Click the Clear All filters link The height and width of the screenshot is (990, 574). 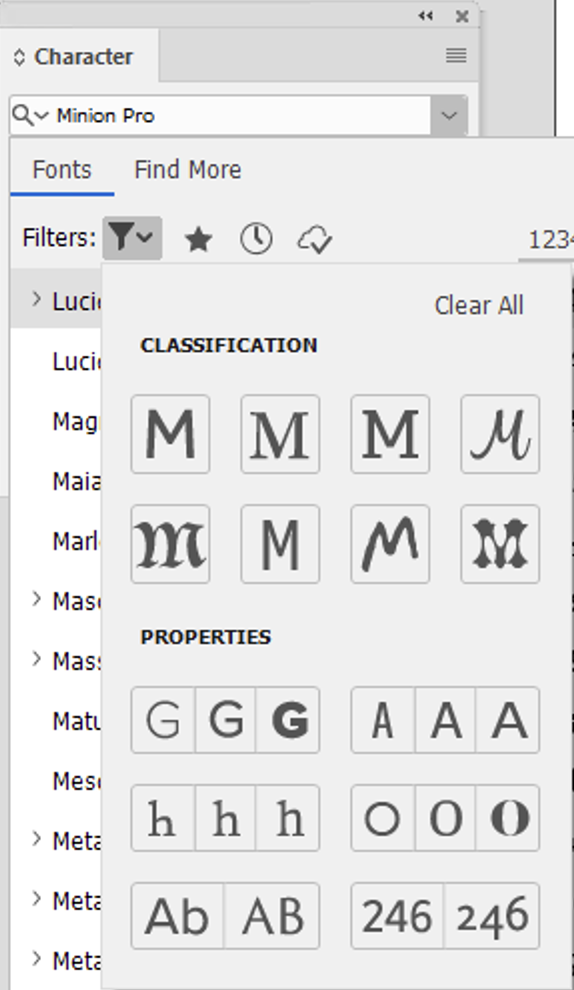point(479,306)
